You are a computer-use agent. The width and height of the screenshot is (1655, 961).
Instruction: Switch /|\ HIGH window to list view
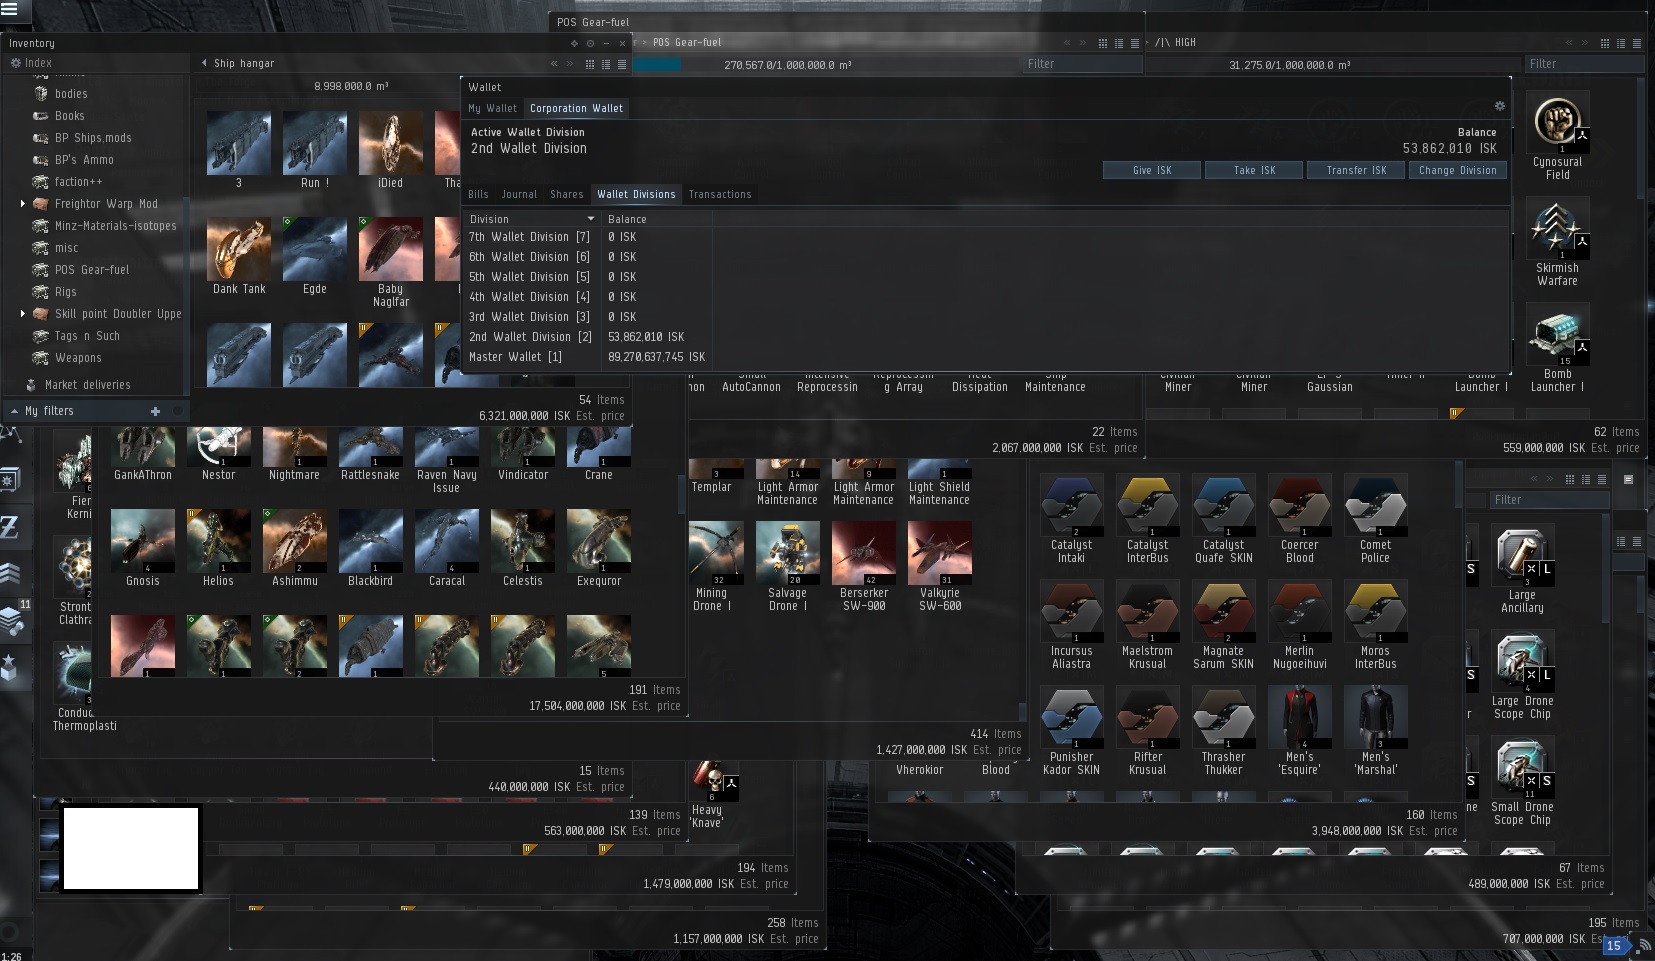pos(1637,43)
